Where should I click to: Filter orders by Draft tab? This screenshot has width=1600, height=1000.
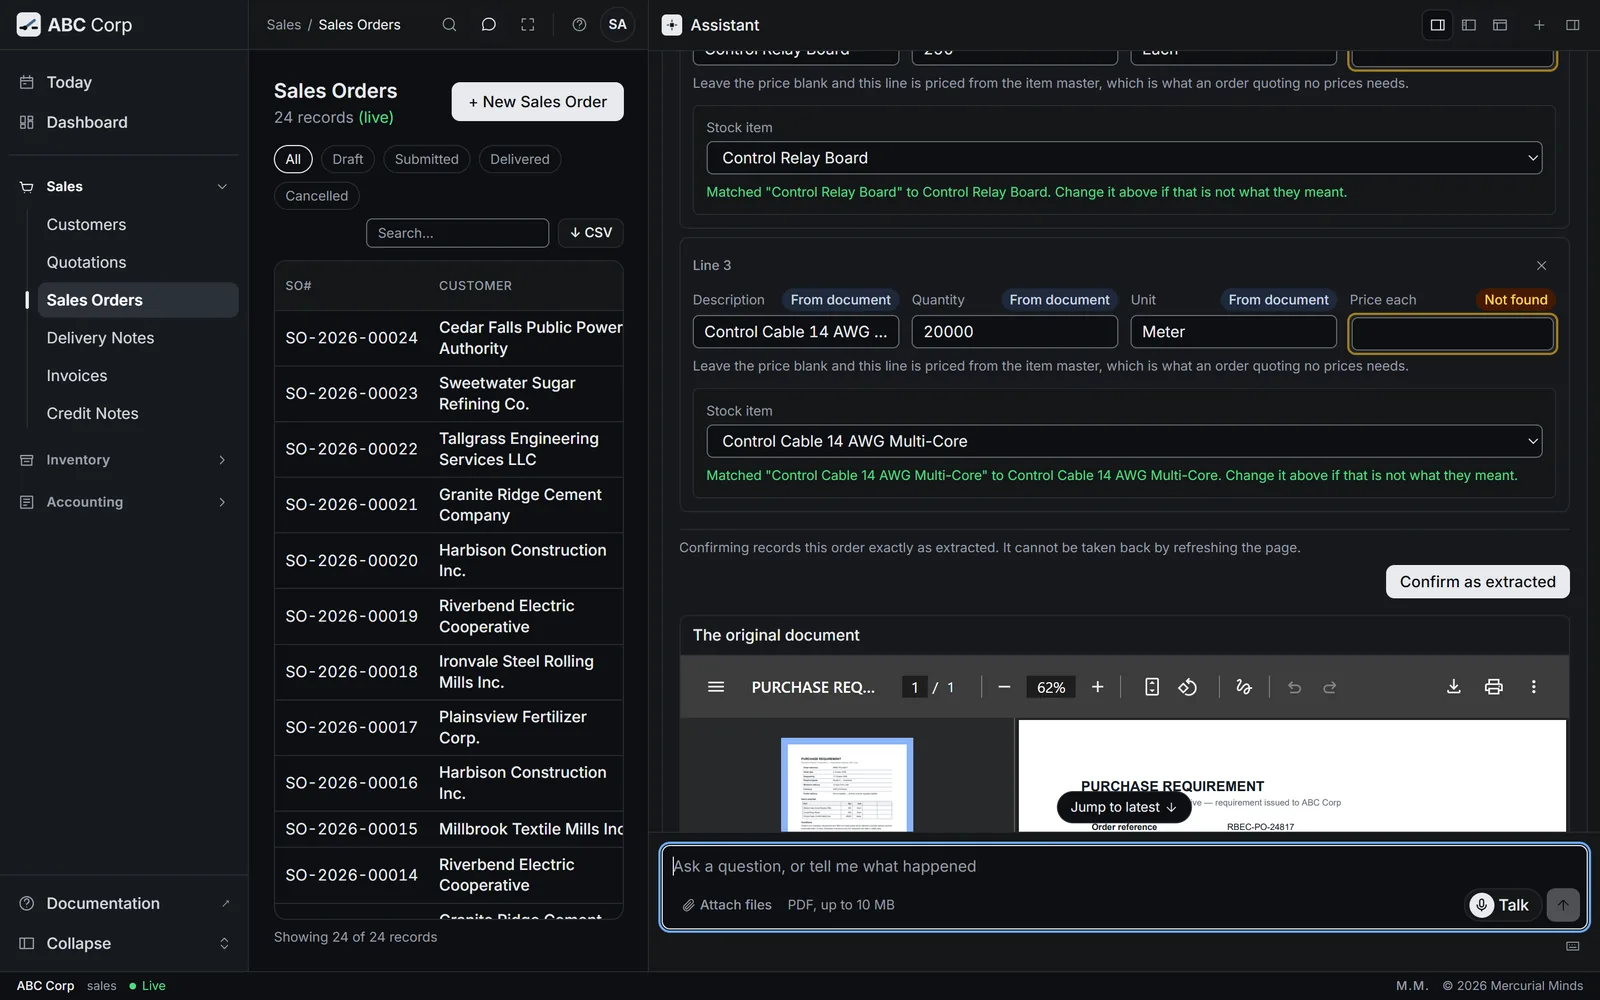[x=348, y=159]
